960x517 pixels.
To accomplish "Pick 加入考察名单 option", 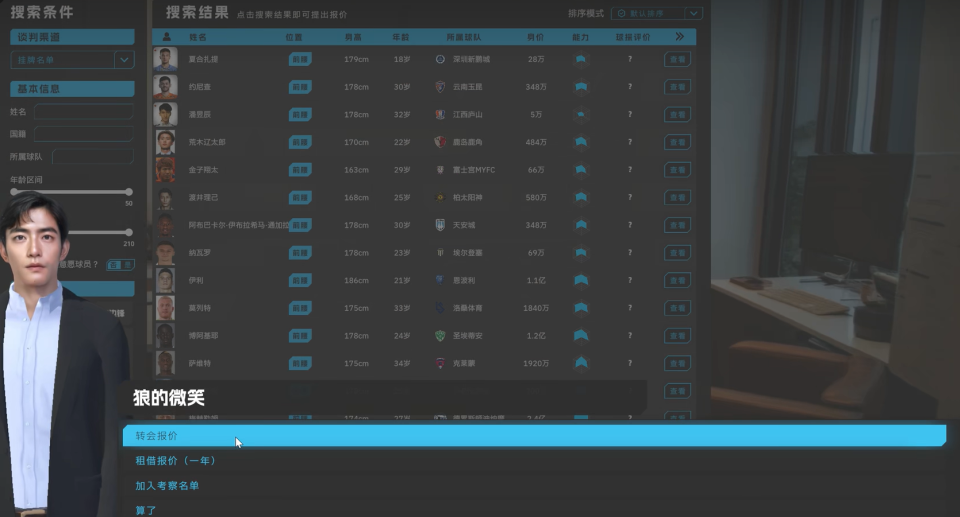I will point(167,486).
